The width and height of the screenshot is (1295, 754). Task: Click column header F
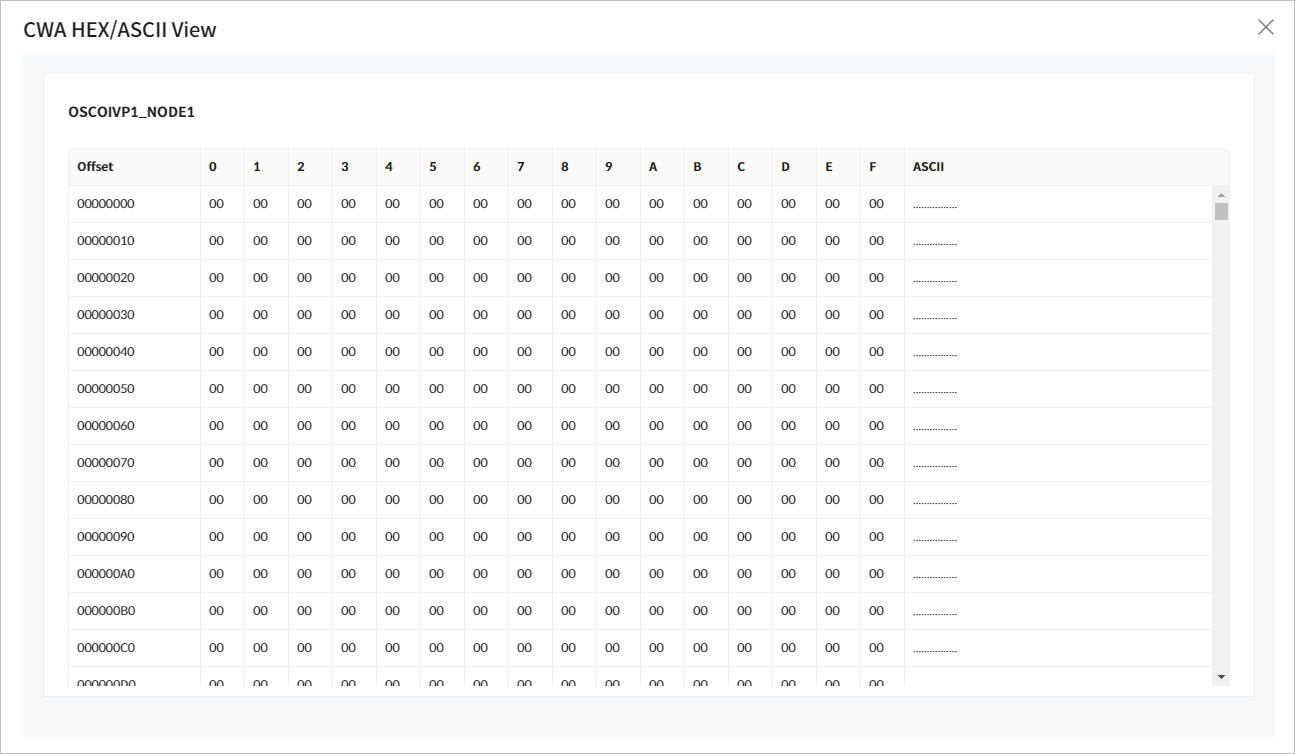pyautogui.click(x=873, y=167)
